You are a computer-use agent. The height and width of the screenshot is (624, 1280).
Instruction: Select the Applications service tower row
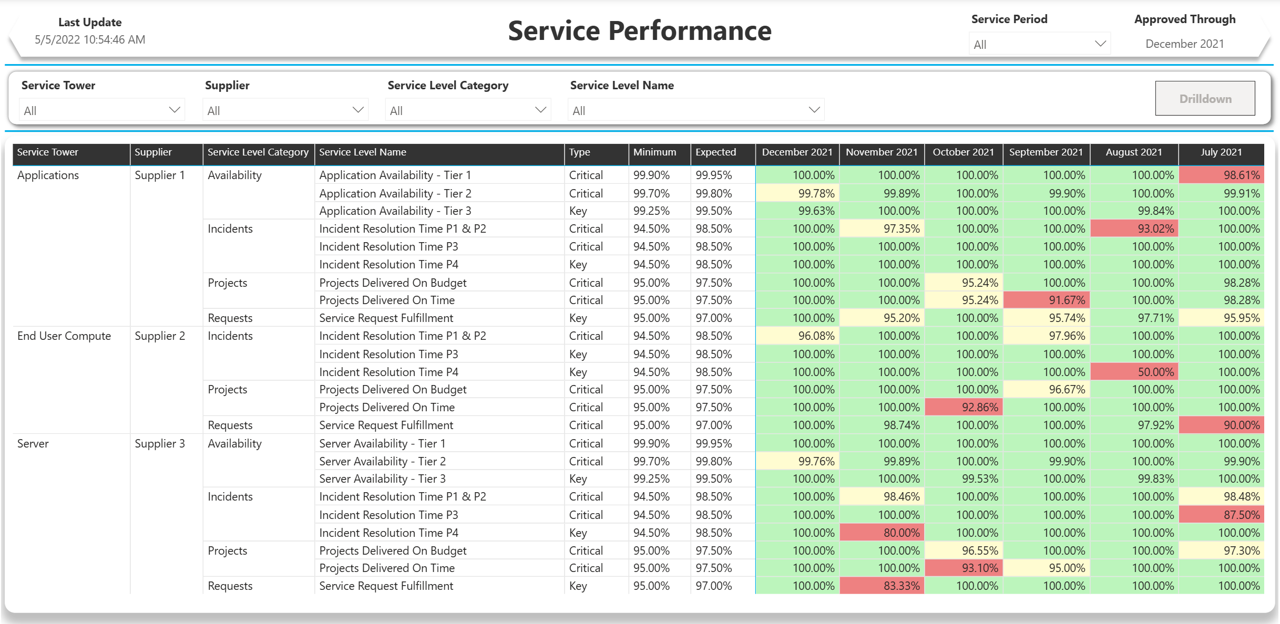[x=47, y=175]
